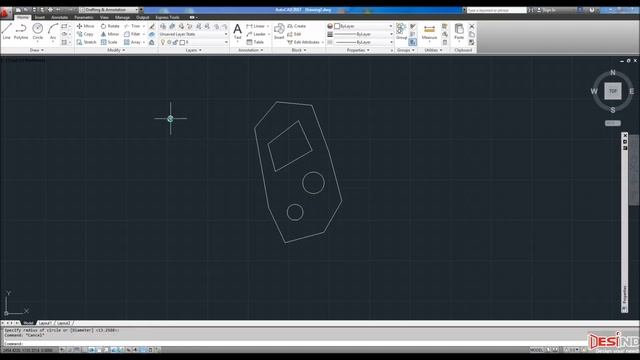Create a new block
The image size is (640, 360).
click(x=296, y=26)
